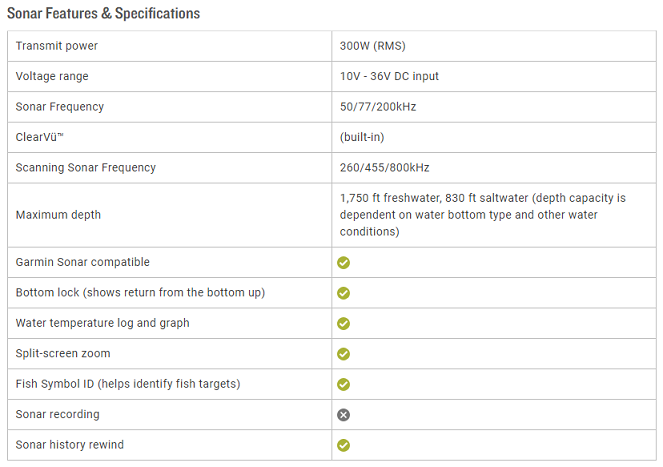Screen dimensions: 663x467
Task: Click the Sonar Features & Specifications heading
Action: [104, 14]
